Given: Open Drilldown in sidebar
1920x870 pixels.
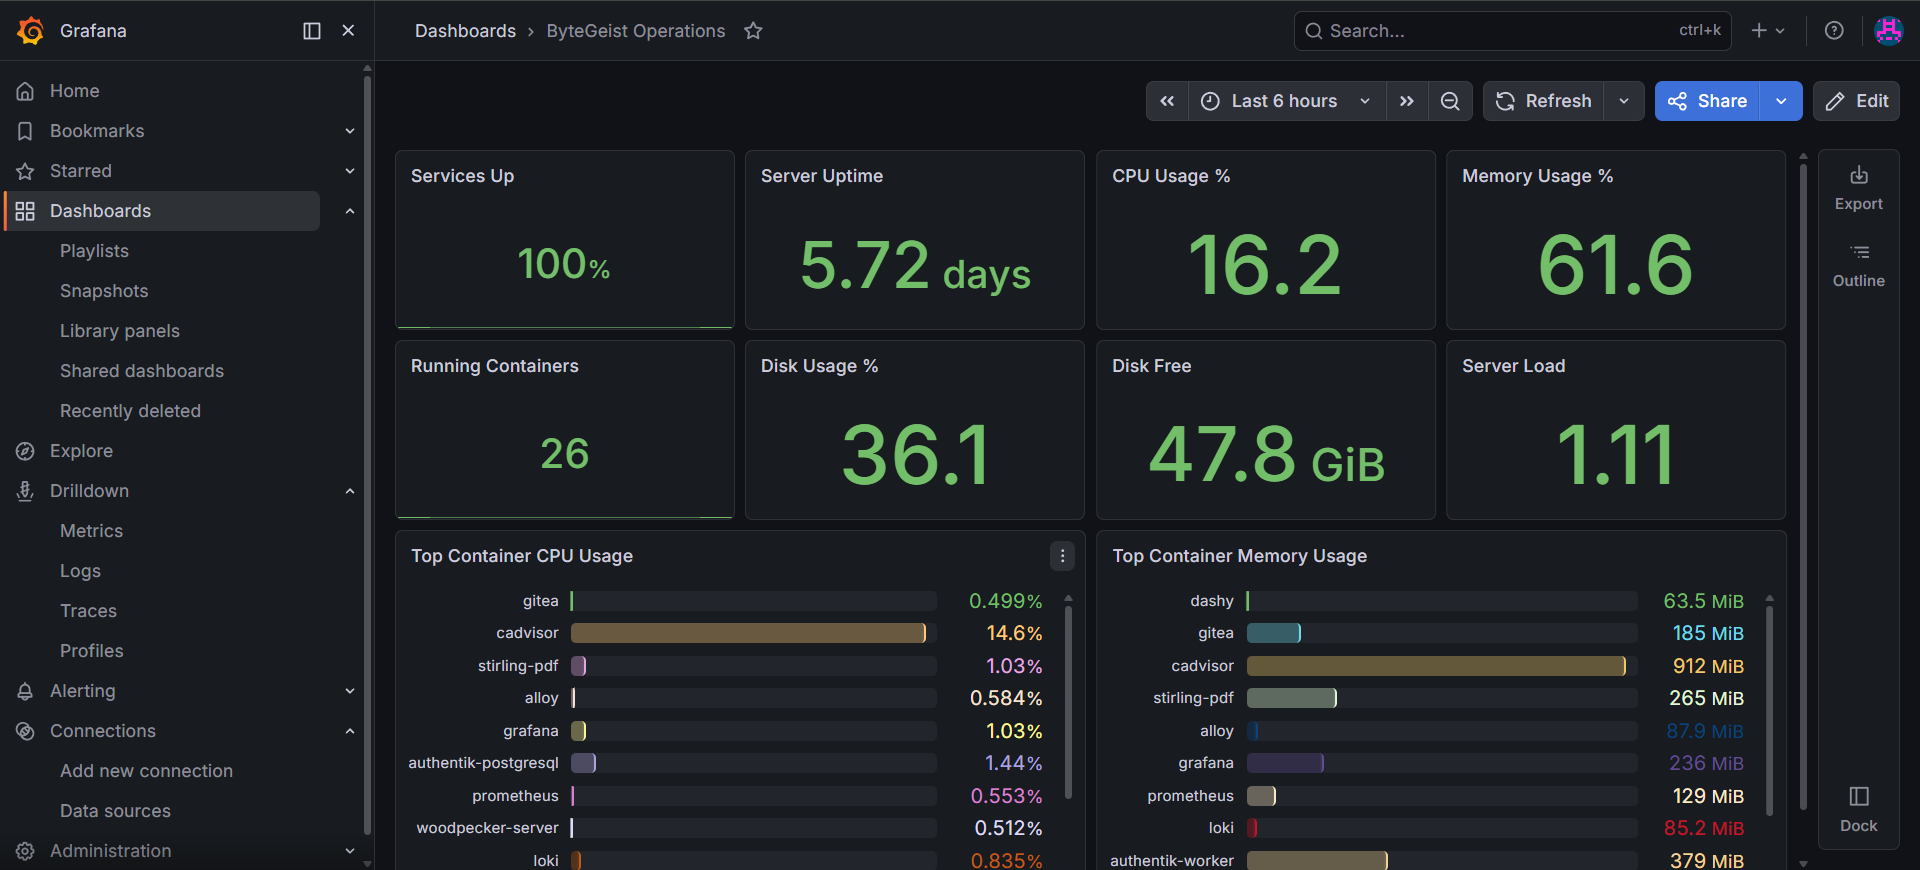Looking at the screenshot, I should 89,491.
